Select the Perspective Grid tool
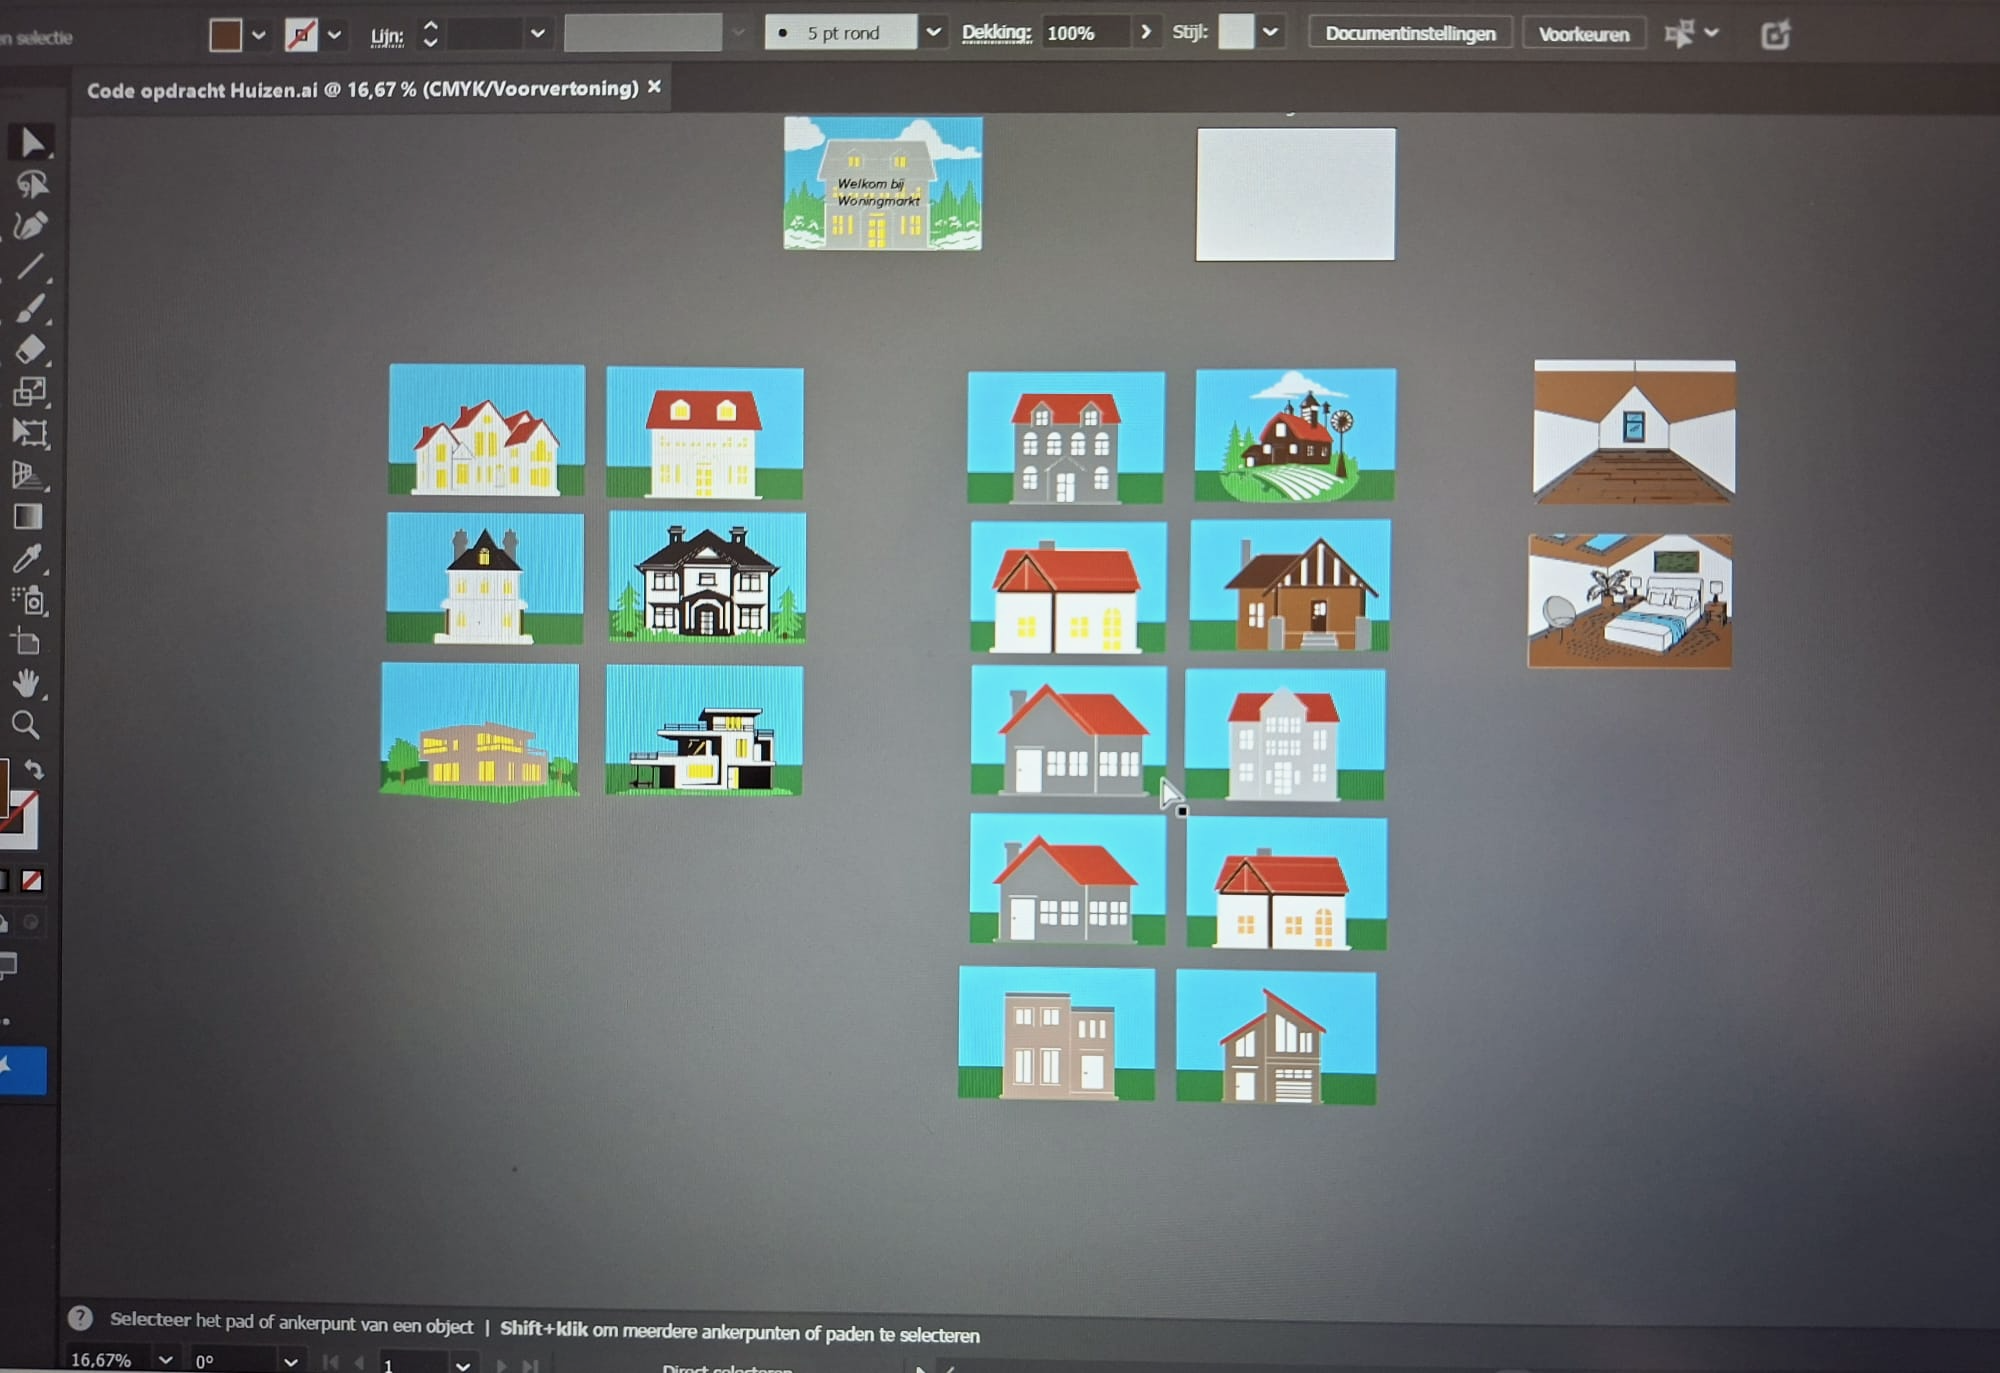 pos(28,475)
